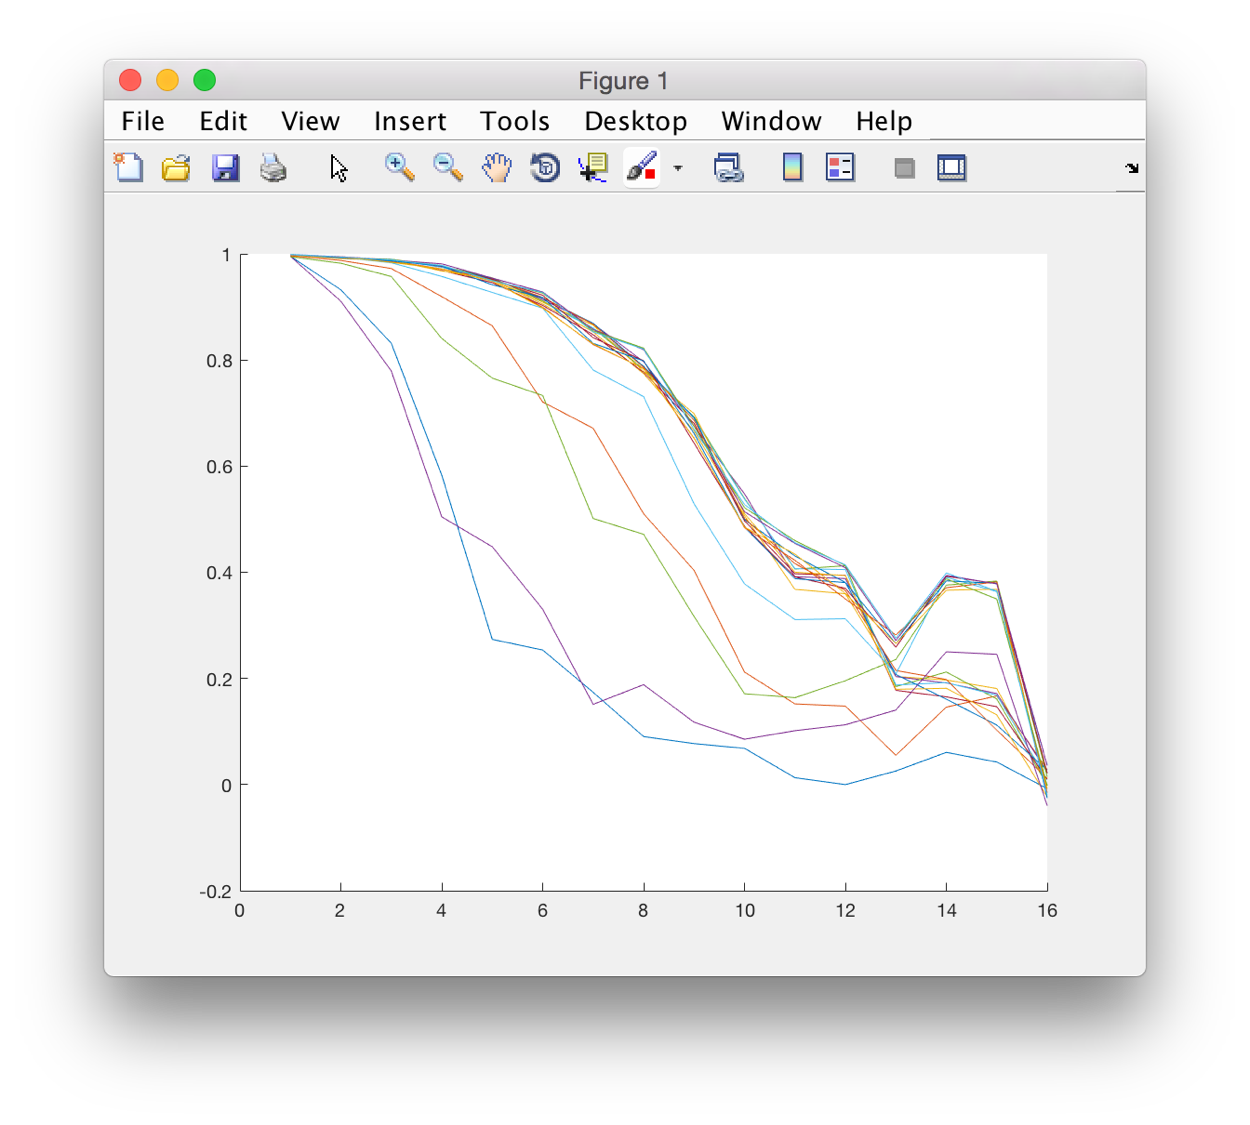Activate the Zoom In tool

pos(400,167)
